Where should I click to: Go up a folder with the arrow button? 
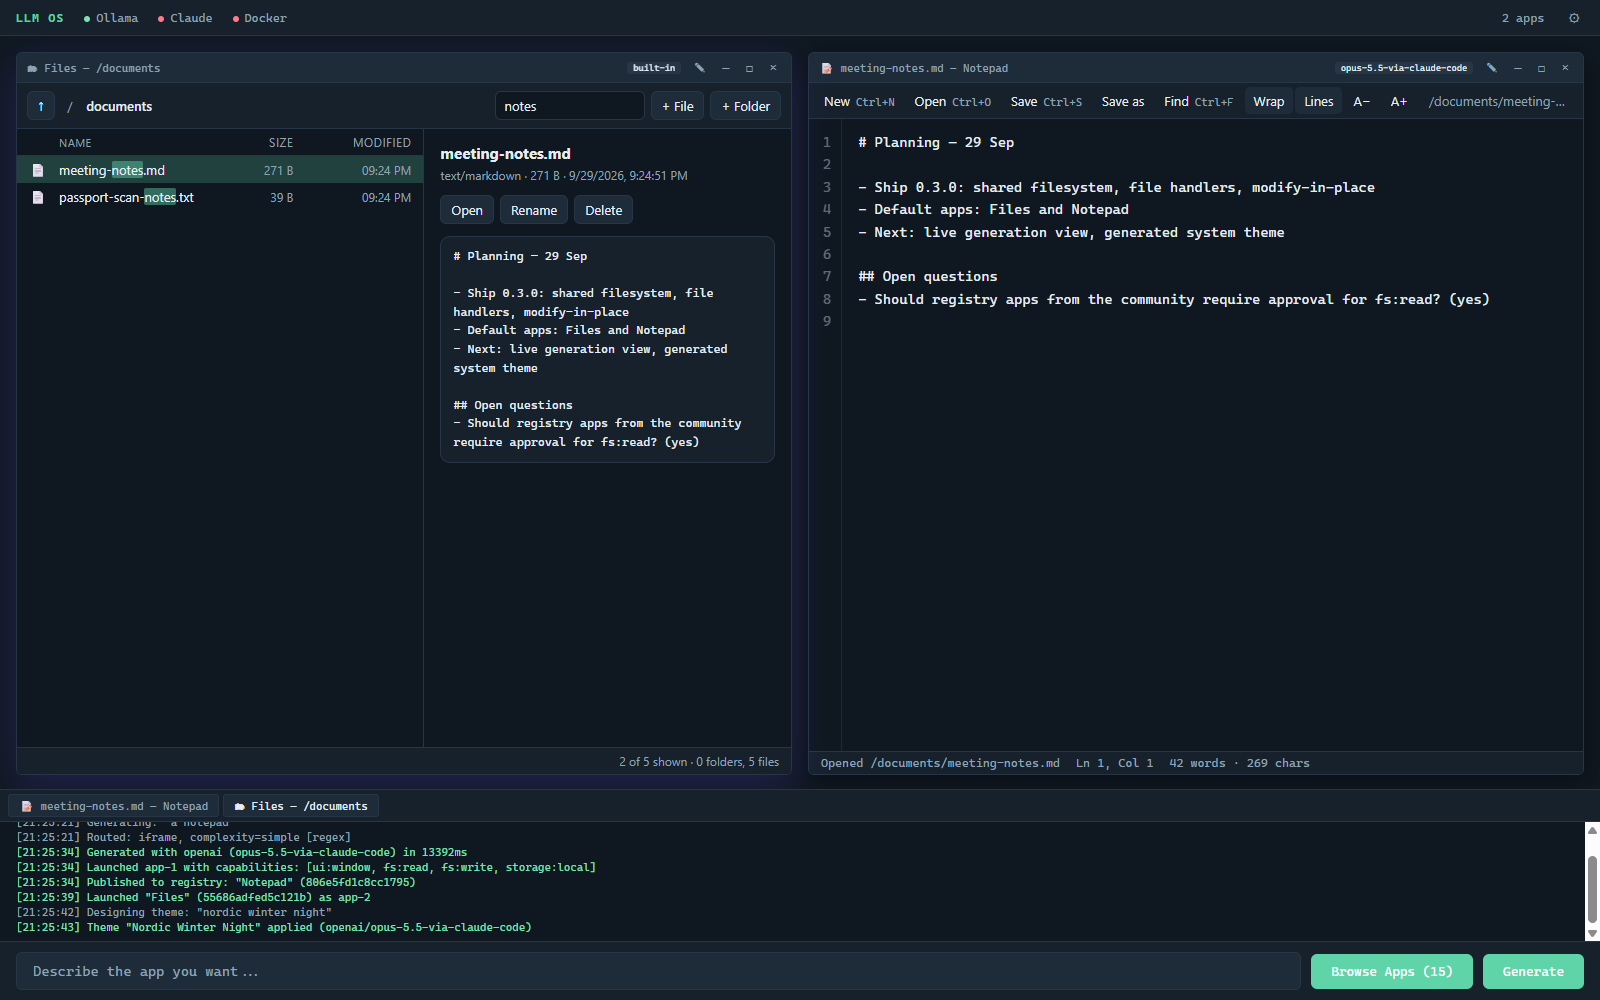(x=41, y=106)
